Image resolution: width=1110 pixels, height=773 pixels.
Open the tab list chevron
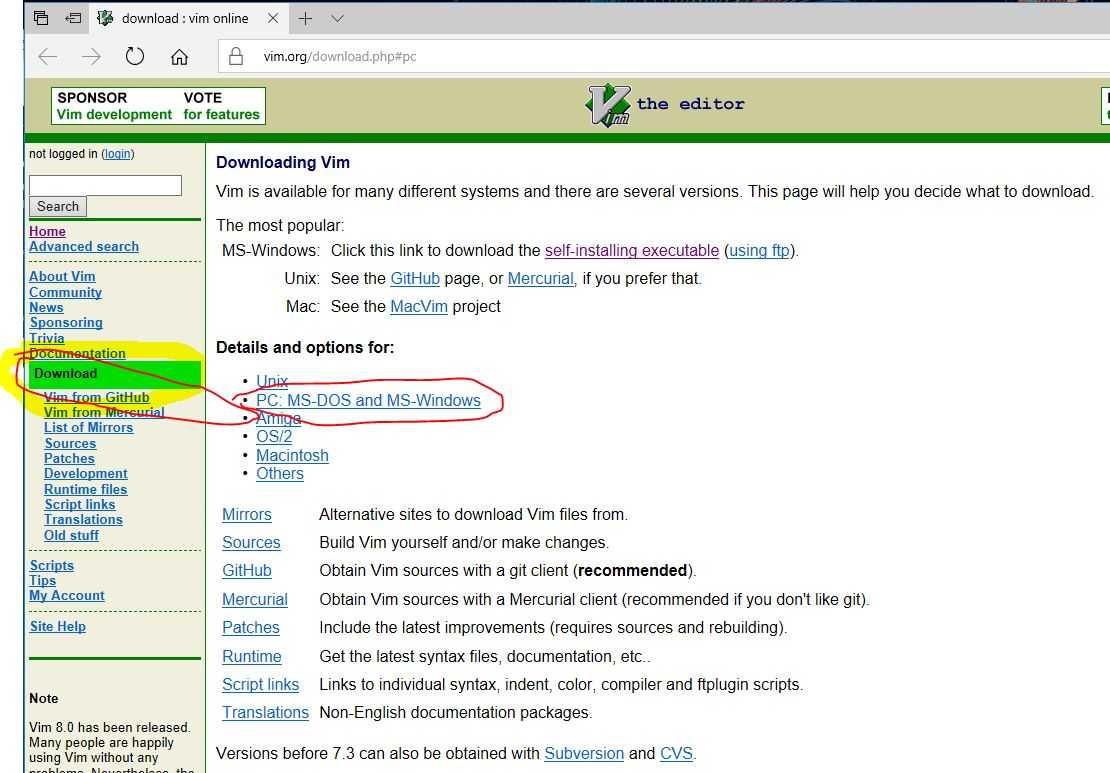coord(338,18)
